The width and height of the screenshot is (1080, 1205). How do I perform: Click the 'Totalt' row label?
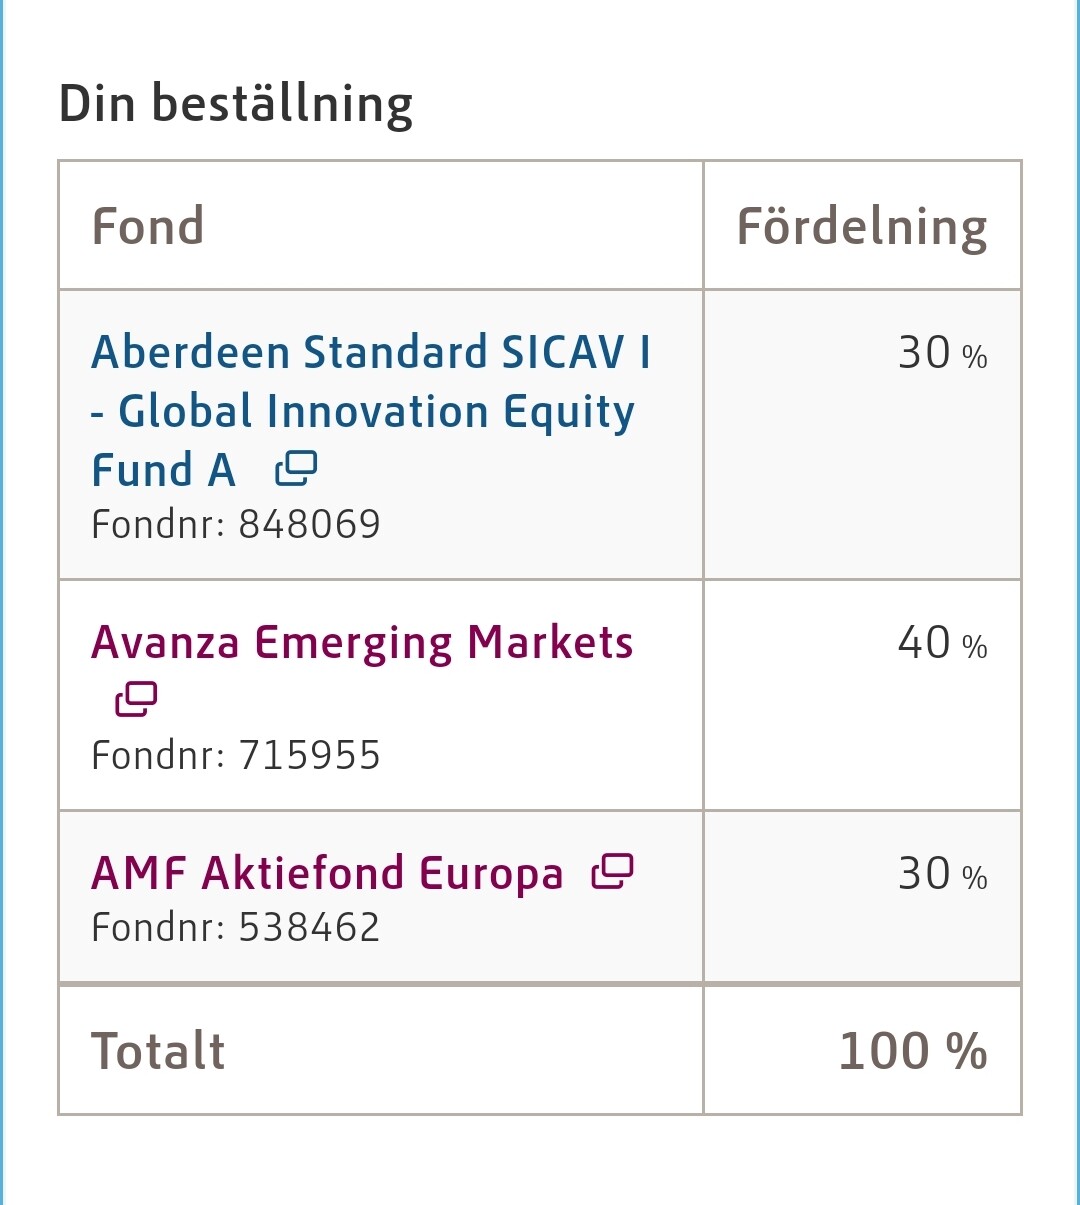tap(158, 1051)
